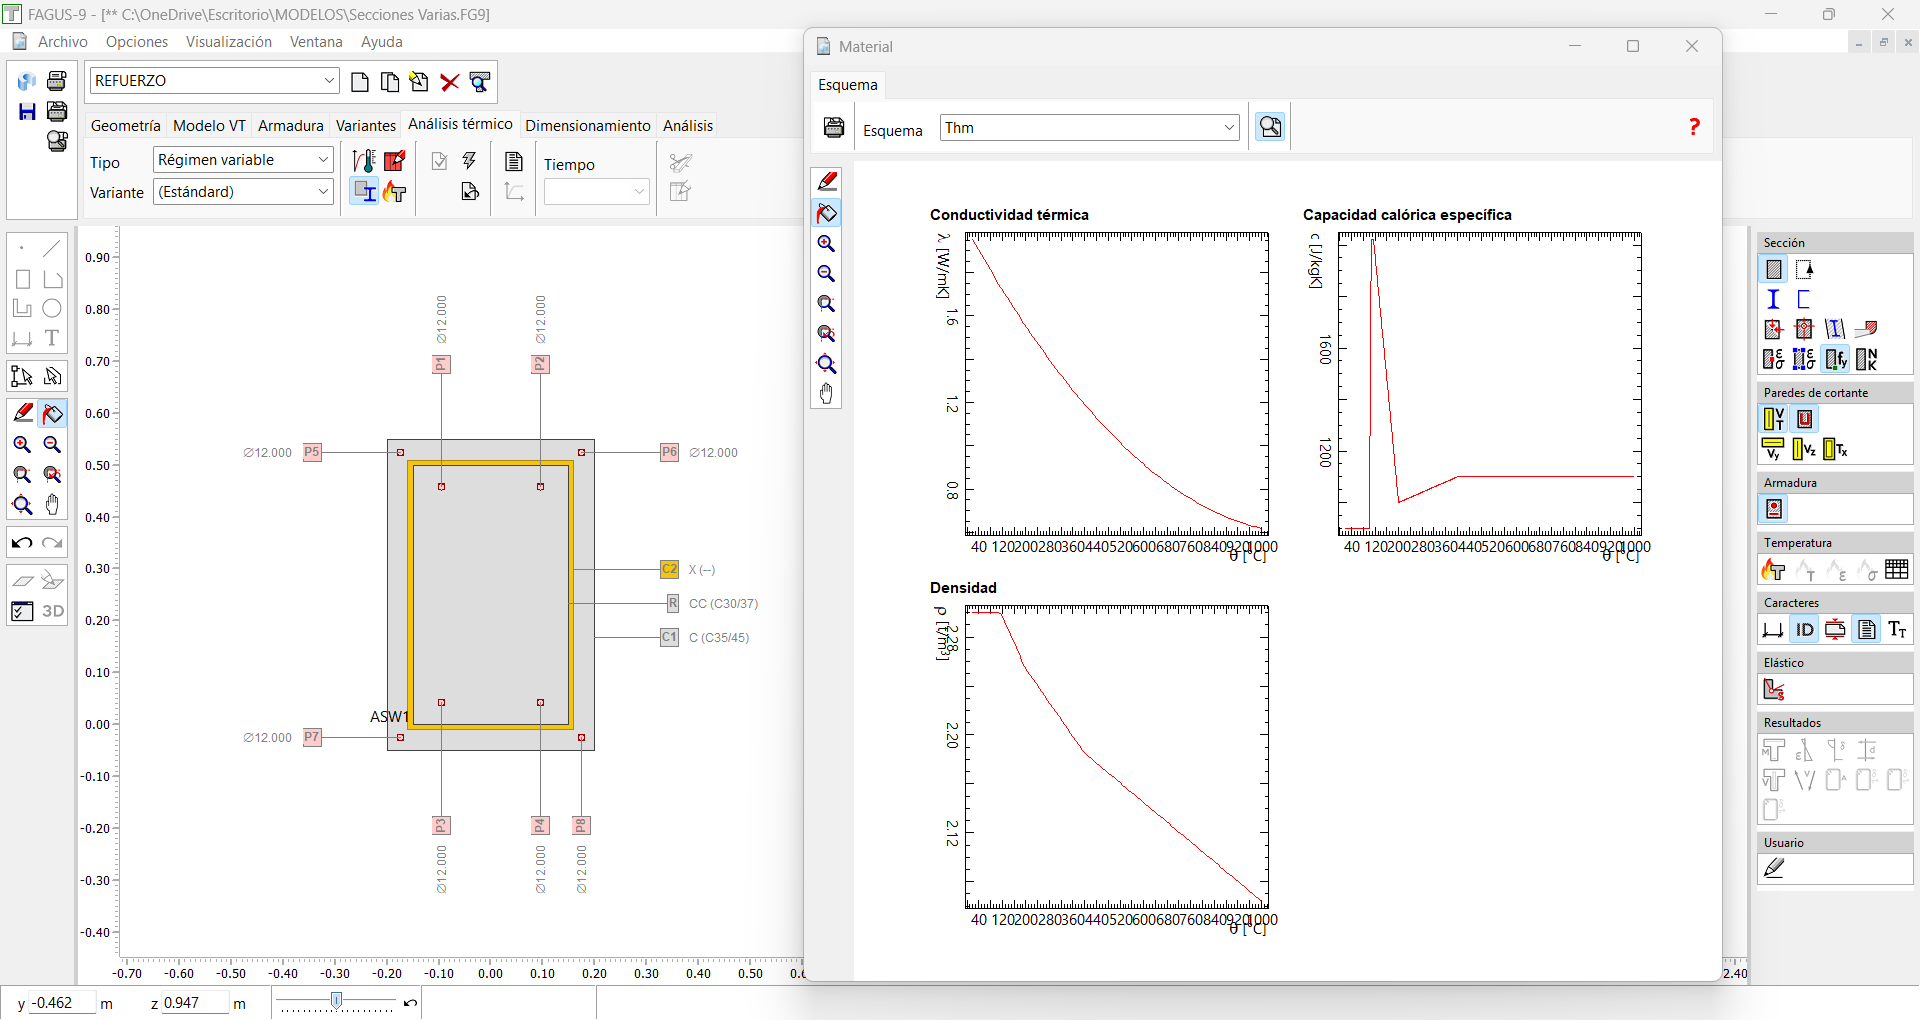The height and width of the screenshot is (1020, 1920).
Task: Toggle the fy section display button
Action: pyautogui.click(x=1835, y=359)
